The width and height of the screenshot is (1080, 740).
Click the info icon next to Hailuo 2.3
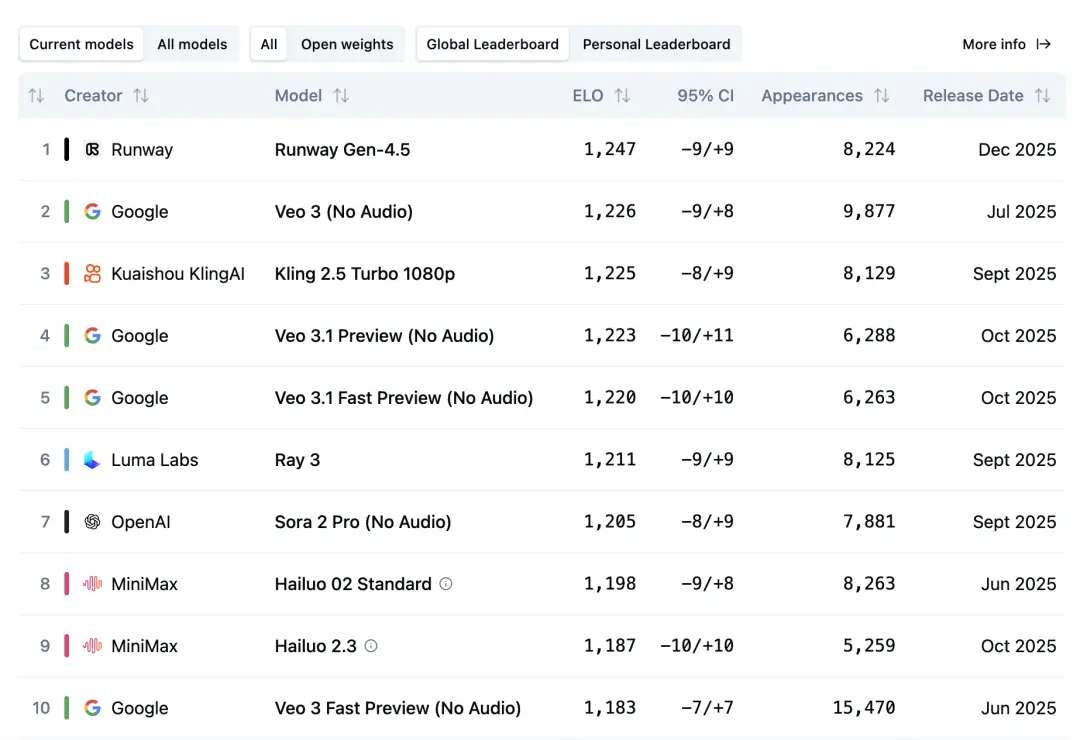pos(371,646)
